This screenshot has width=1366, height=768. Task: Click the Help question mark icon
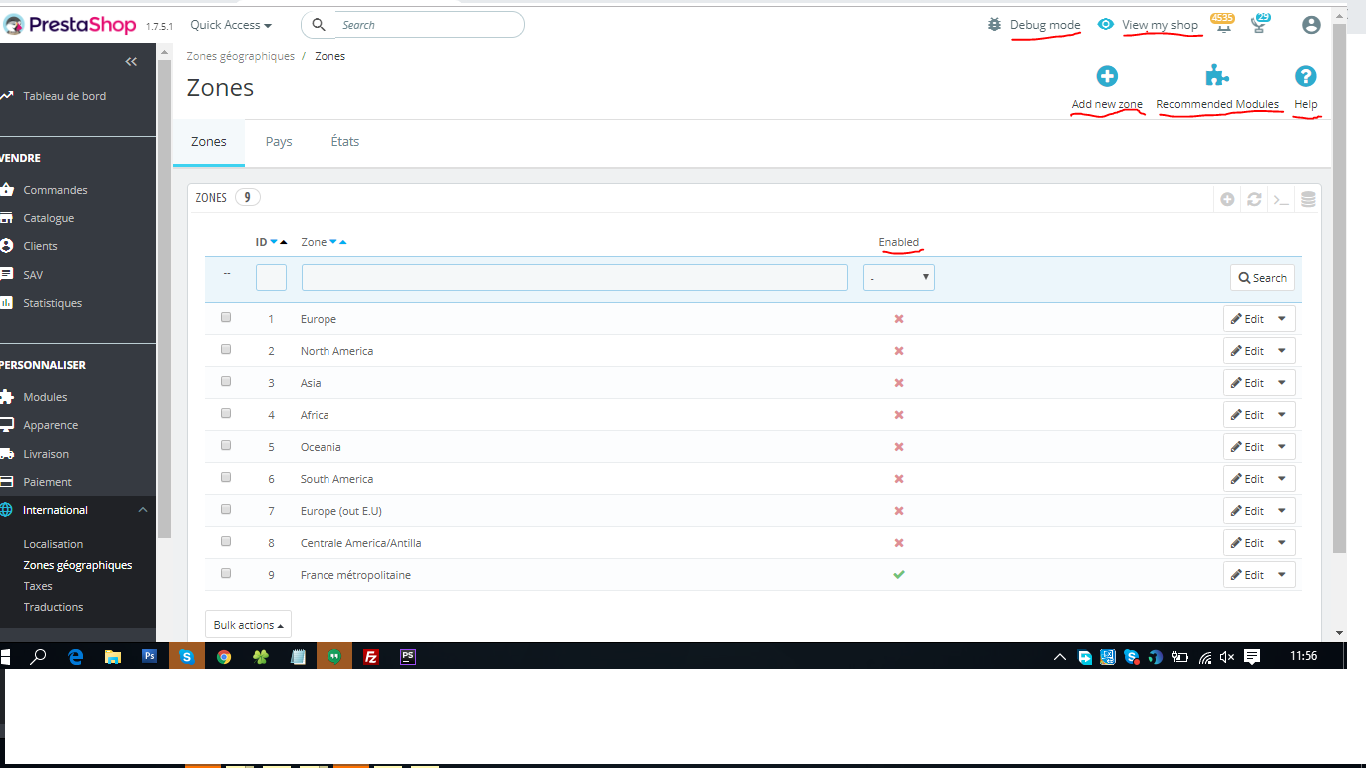pyautogui.click(x=1306, y=76)
